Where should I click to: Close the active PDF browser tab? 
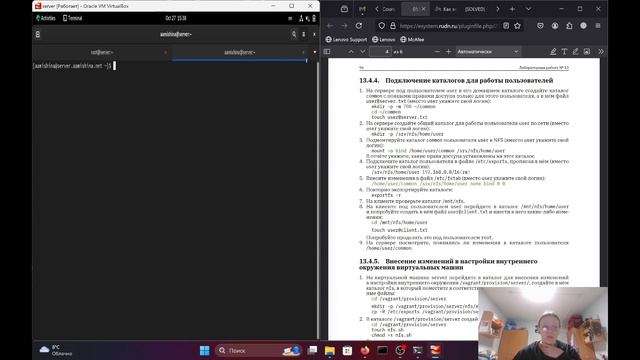[x=424, y=9]
